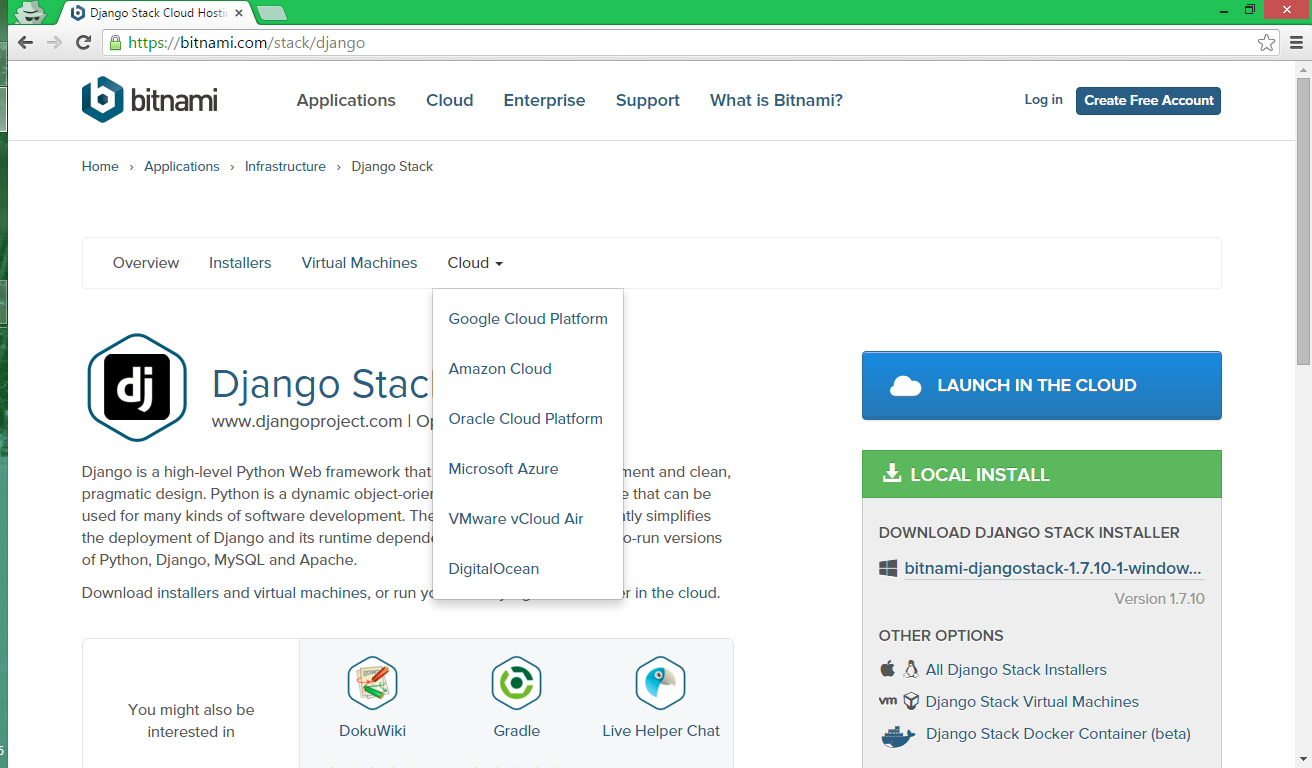
Task: Go to Home breadcrumb
Action: click(x=100, y=167)
